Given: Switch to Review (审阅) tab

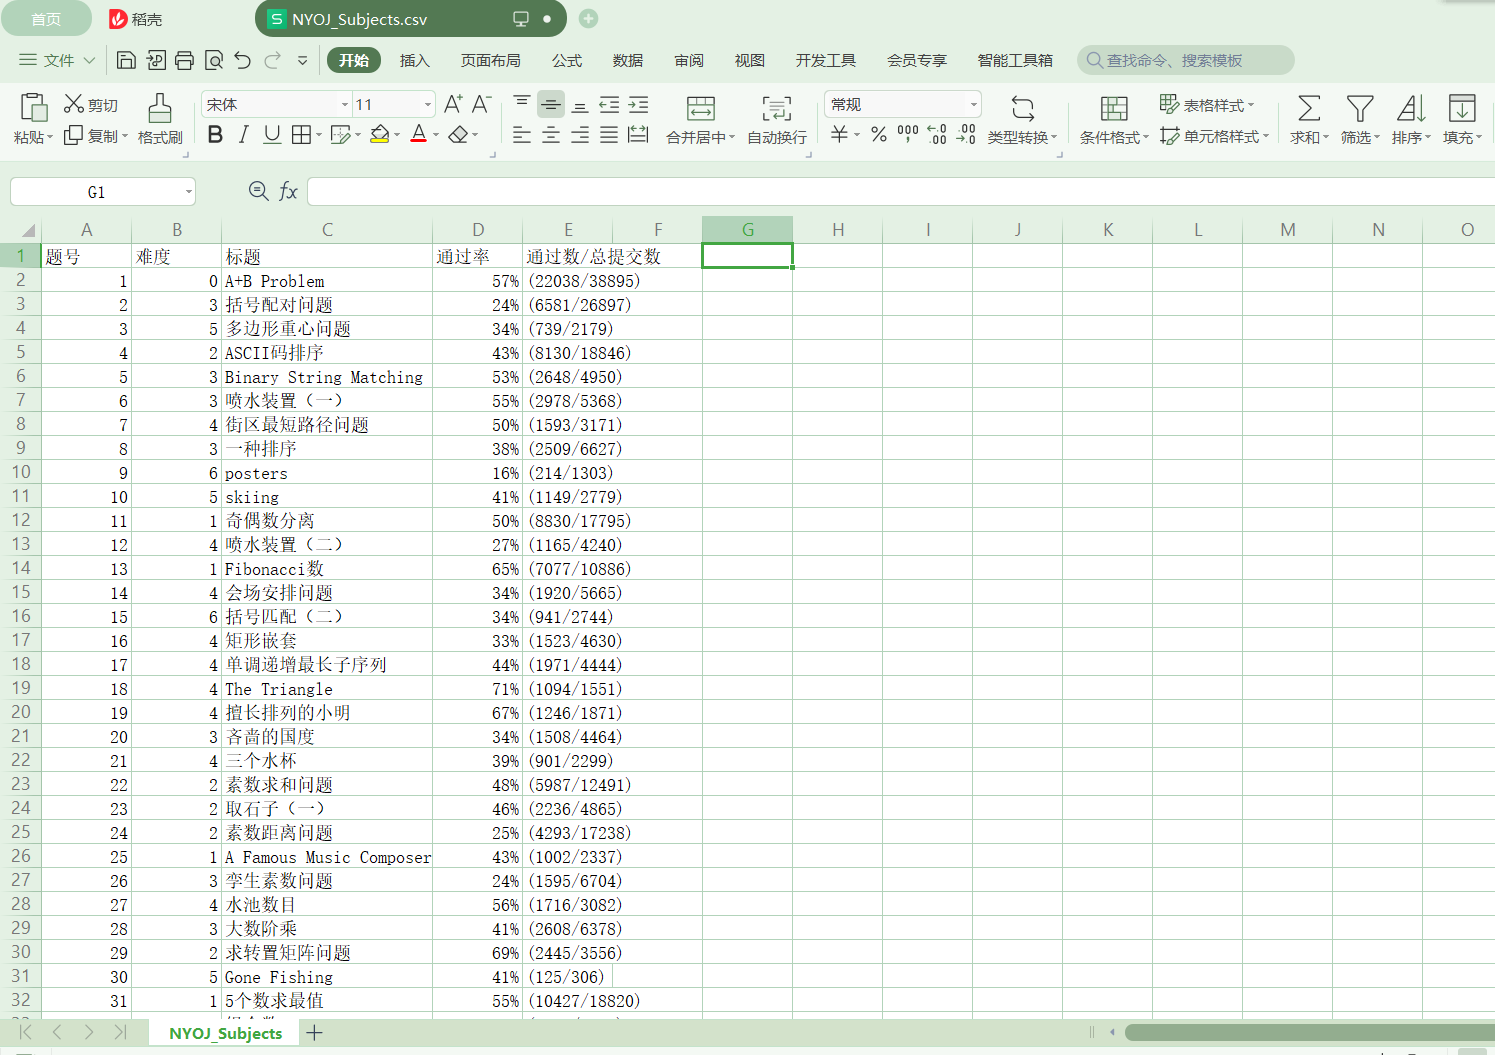Looking at the screenshot, I should pyautogui.click(x=689, y=60).
